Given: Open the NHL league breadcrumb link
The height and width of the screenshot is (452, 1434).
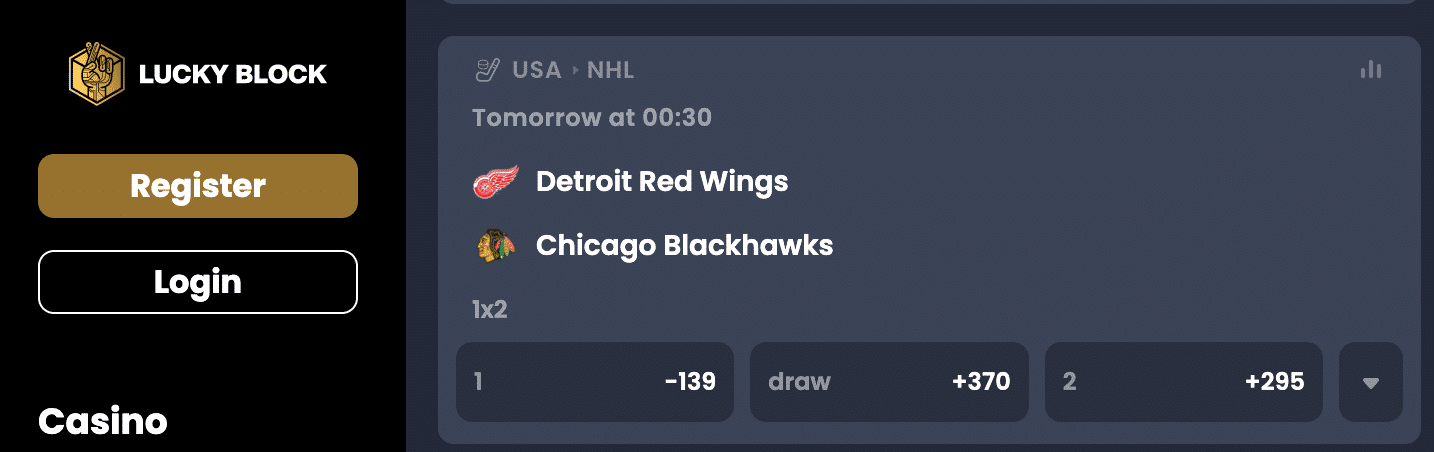Looking at the screenshot, I should point(610,70).
